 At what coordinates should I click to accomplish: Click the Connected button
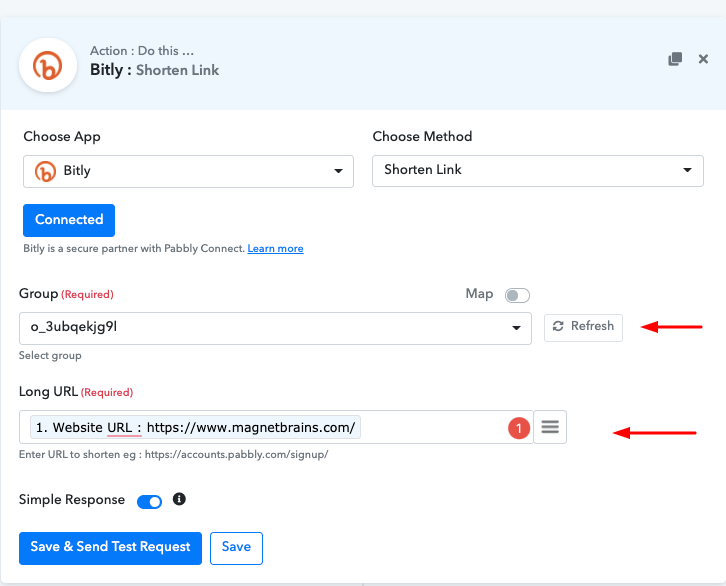click(69, 220)
